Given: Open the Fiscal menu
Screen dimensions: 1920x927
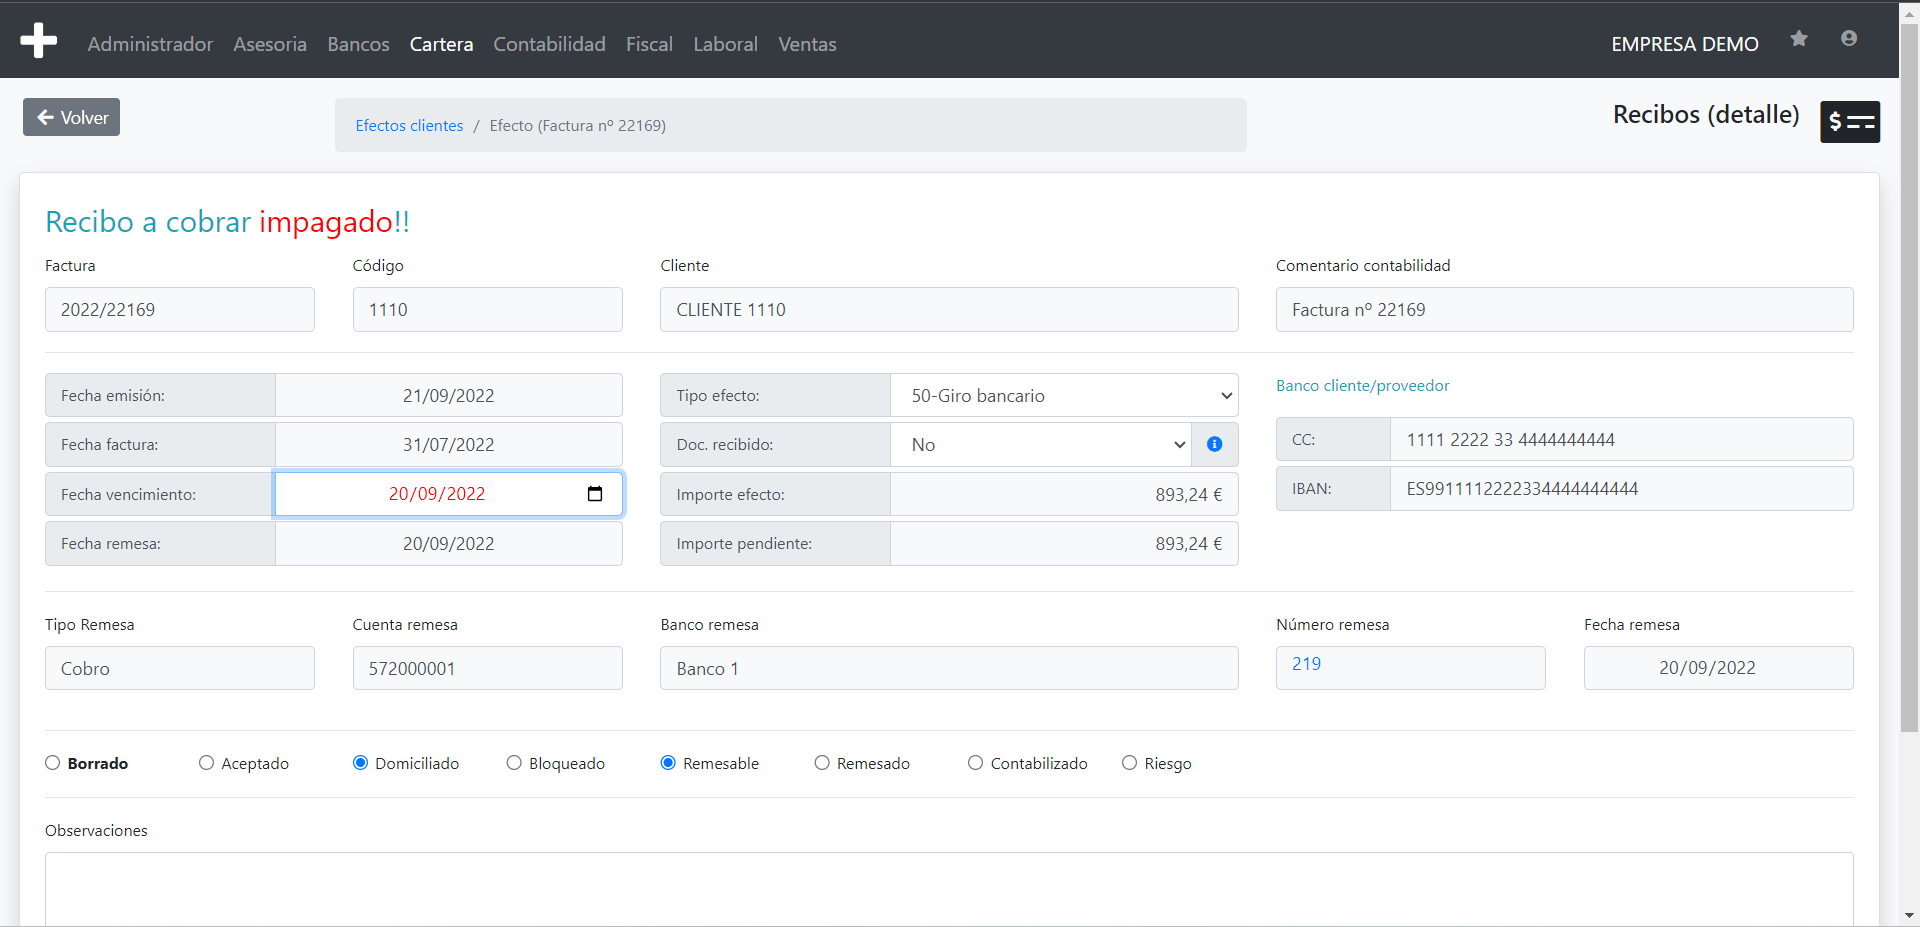Looking at the screenshot, I should click(649, 44).
